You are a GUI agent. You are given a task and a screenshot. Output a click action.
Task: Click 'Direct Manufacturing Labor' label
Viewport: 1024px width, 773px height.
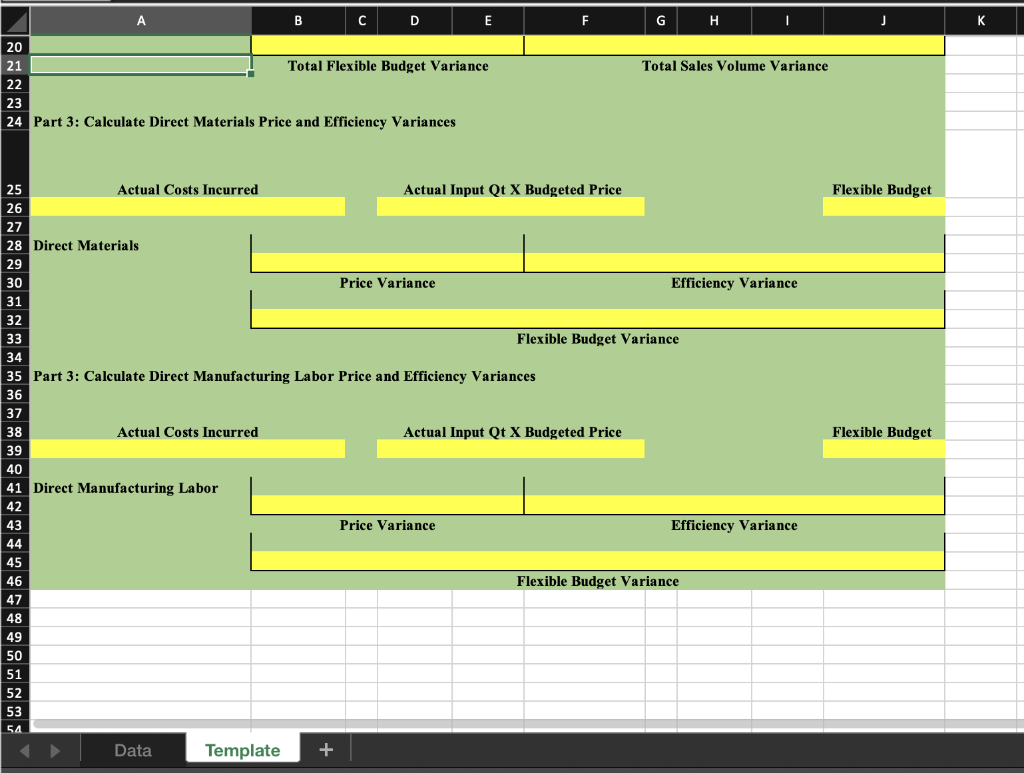point(125,488)
